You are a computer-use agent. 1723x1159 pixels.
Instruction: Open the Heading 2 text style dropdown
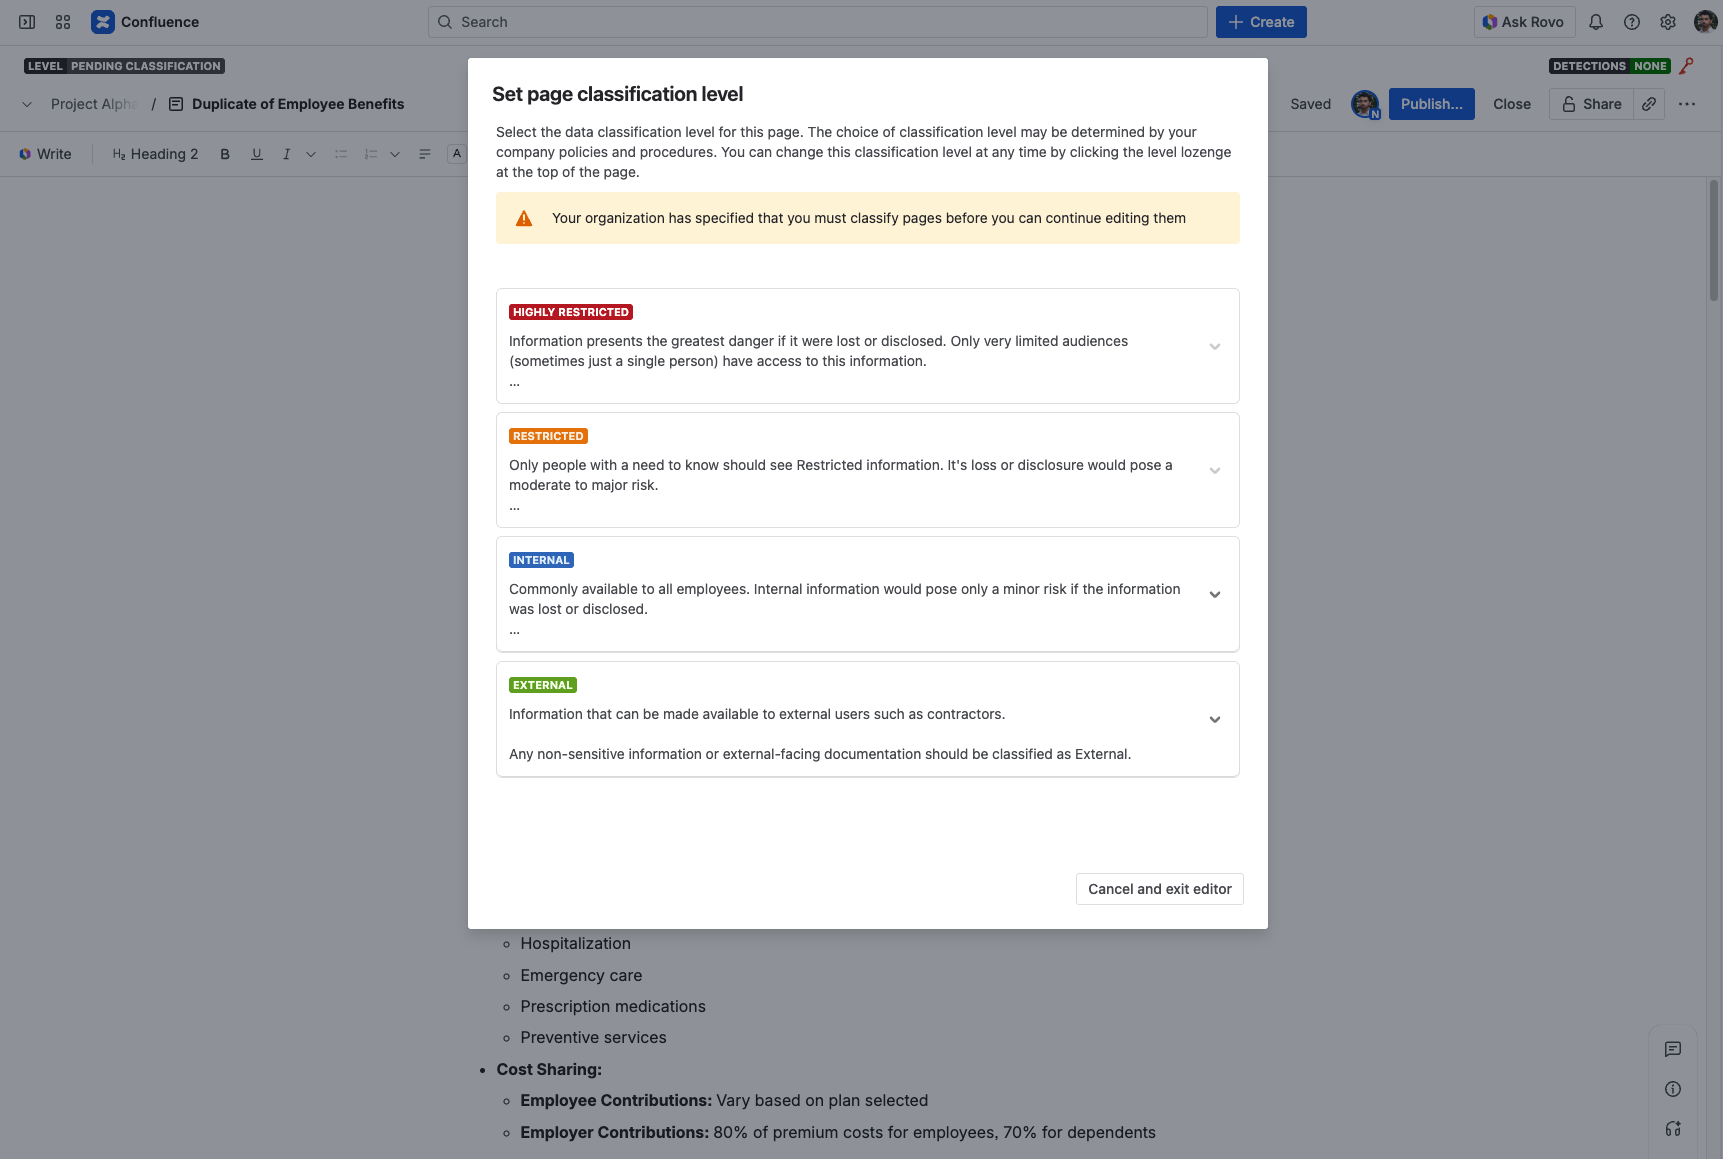155,154
